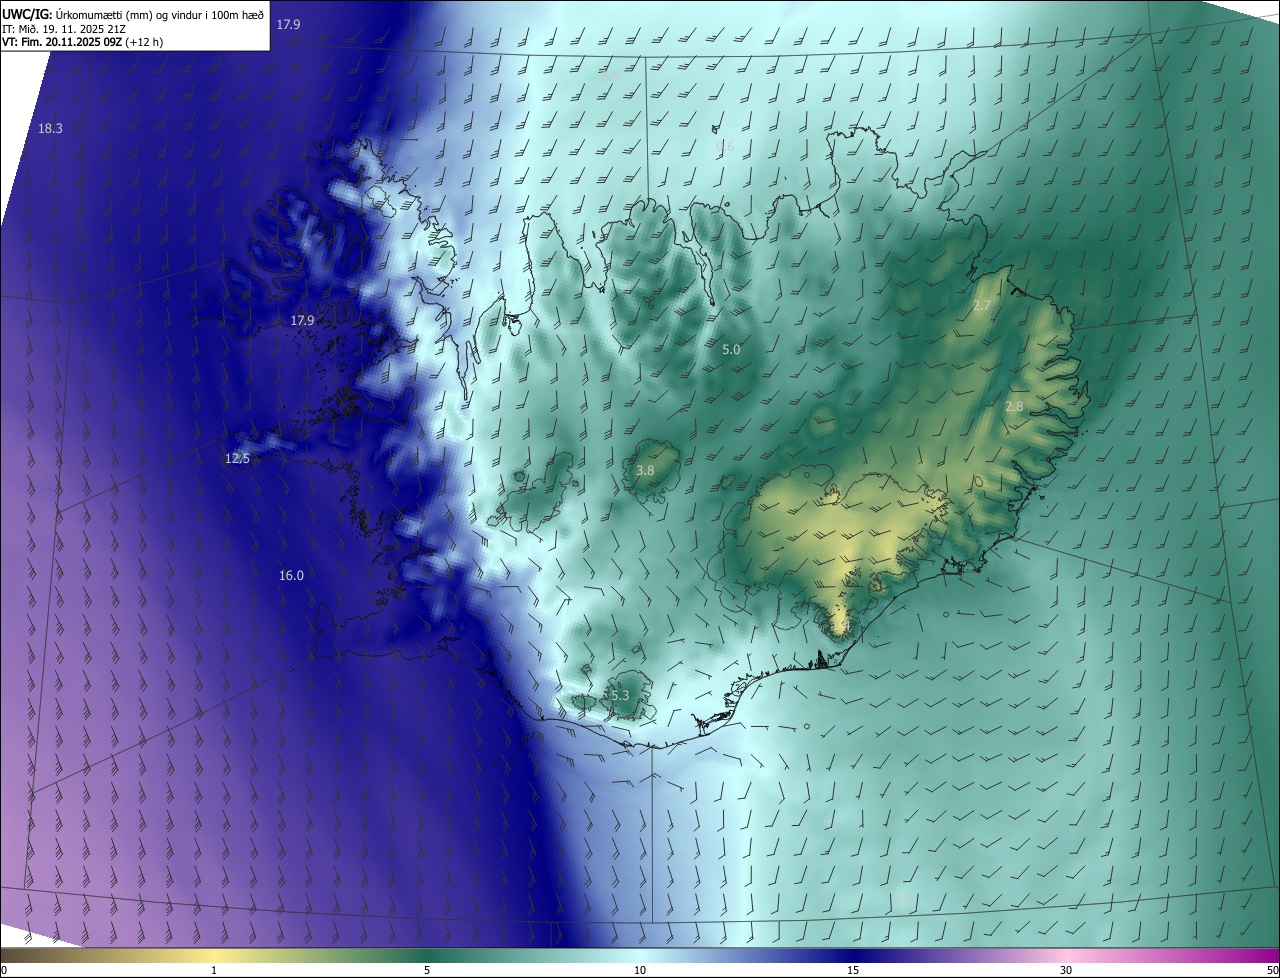Click the 2.7 value label in east Iceland
The width and height of the screenshot is (1280, 978).
981,305
